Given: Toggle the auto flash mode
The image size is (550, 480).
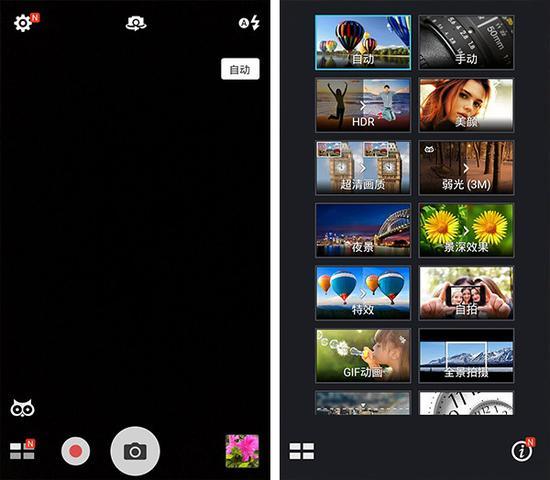Looking at the screenshot, I should pos(249,23).
